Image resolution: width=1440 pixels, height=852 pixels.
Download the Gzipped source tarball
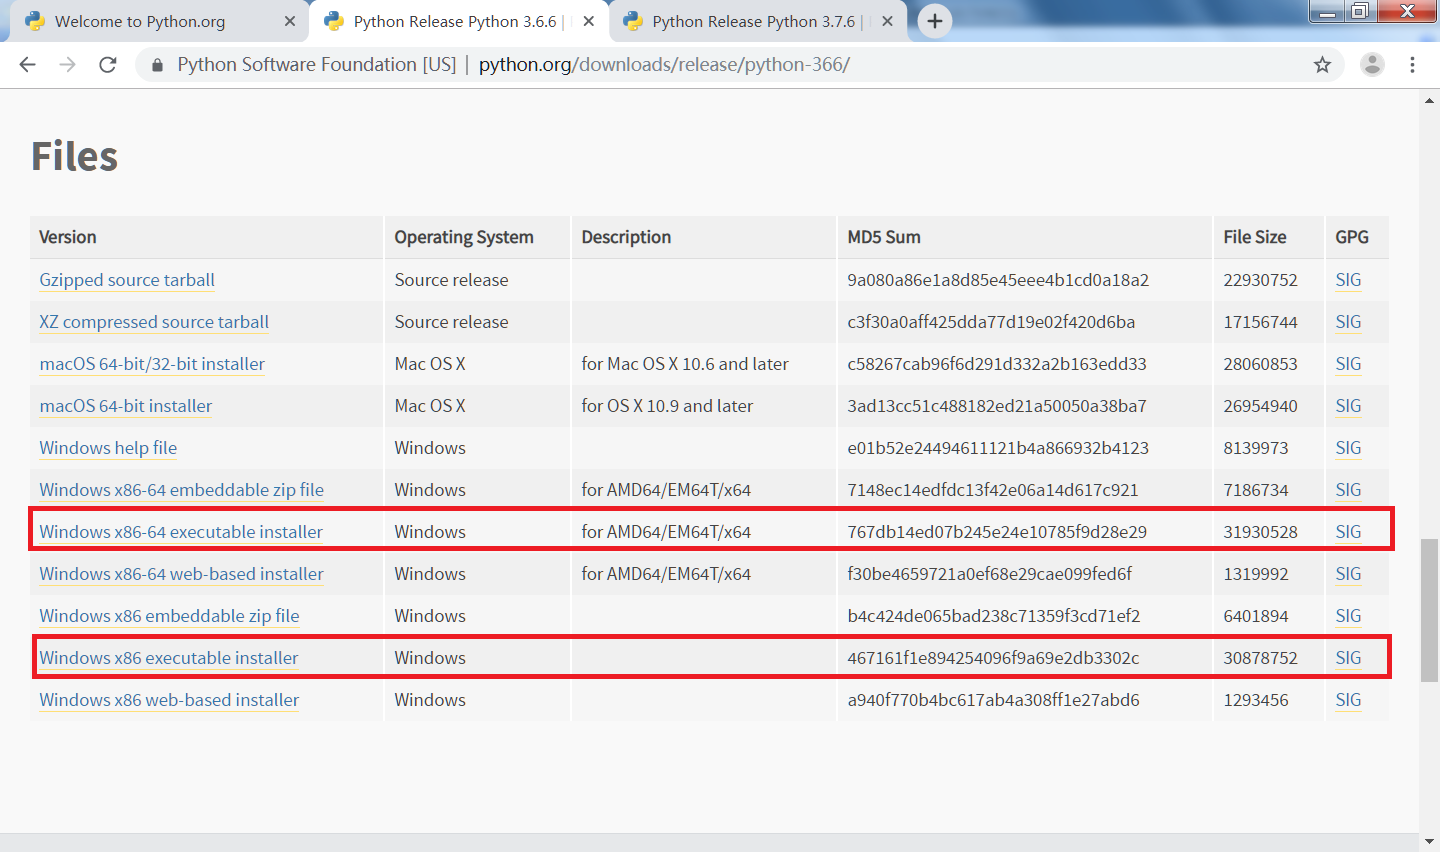click(x=127, y=280)
